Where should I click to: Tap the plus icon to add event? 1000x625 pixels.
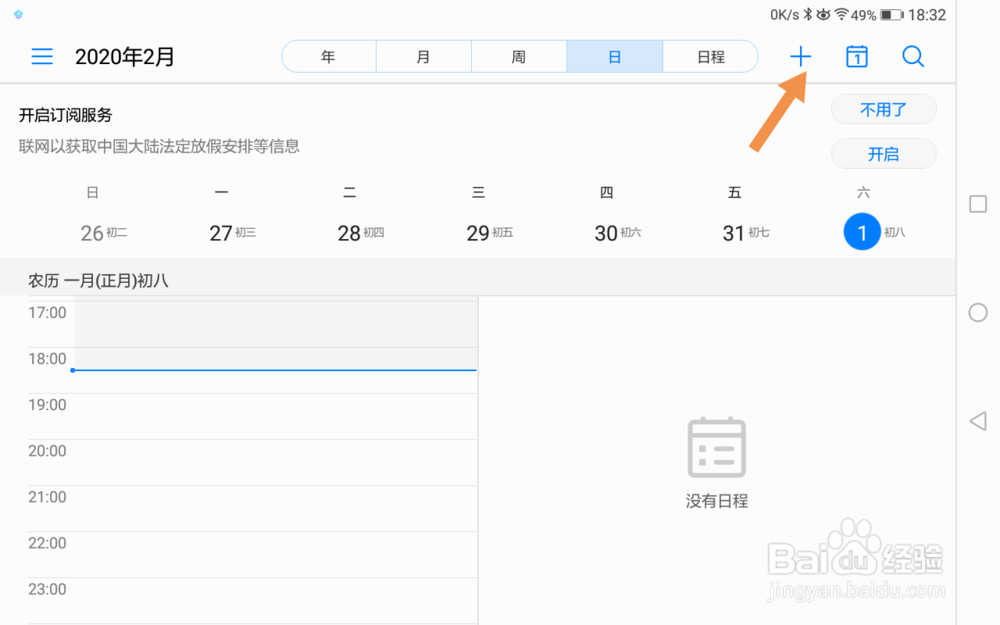[x=800, y=57]
